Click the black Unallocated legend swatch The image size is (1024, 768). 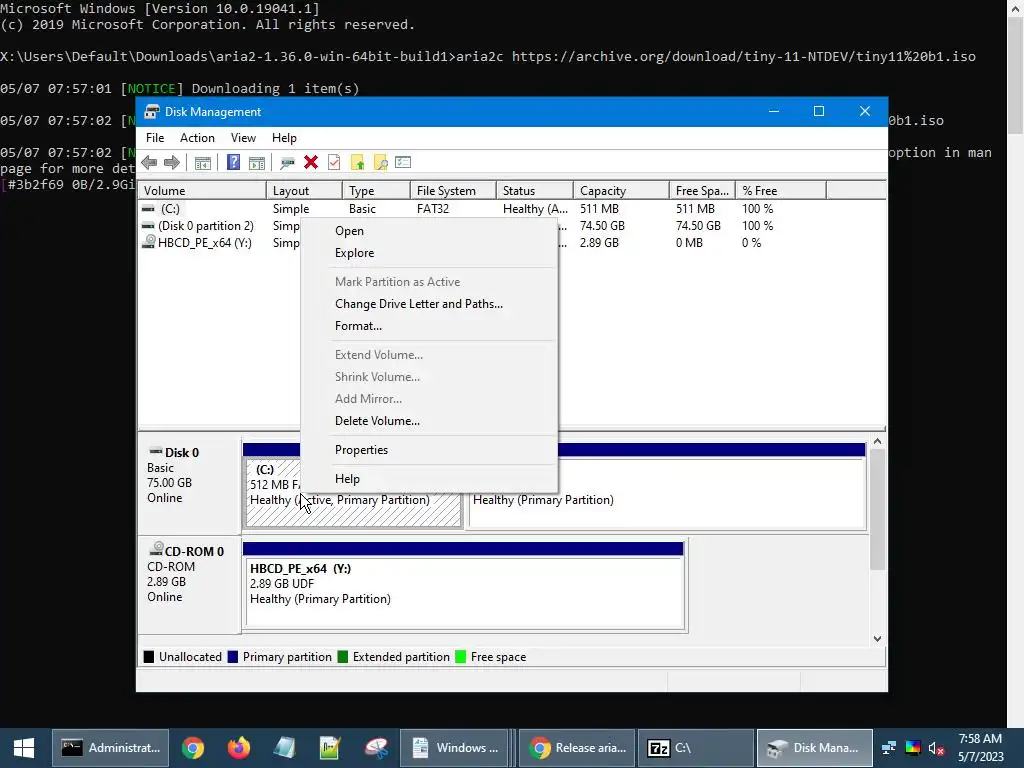point(149,657)
